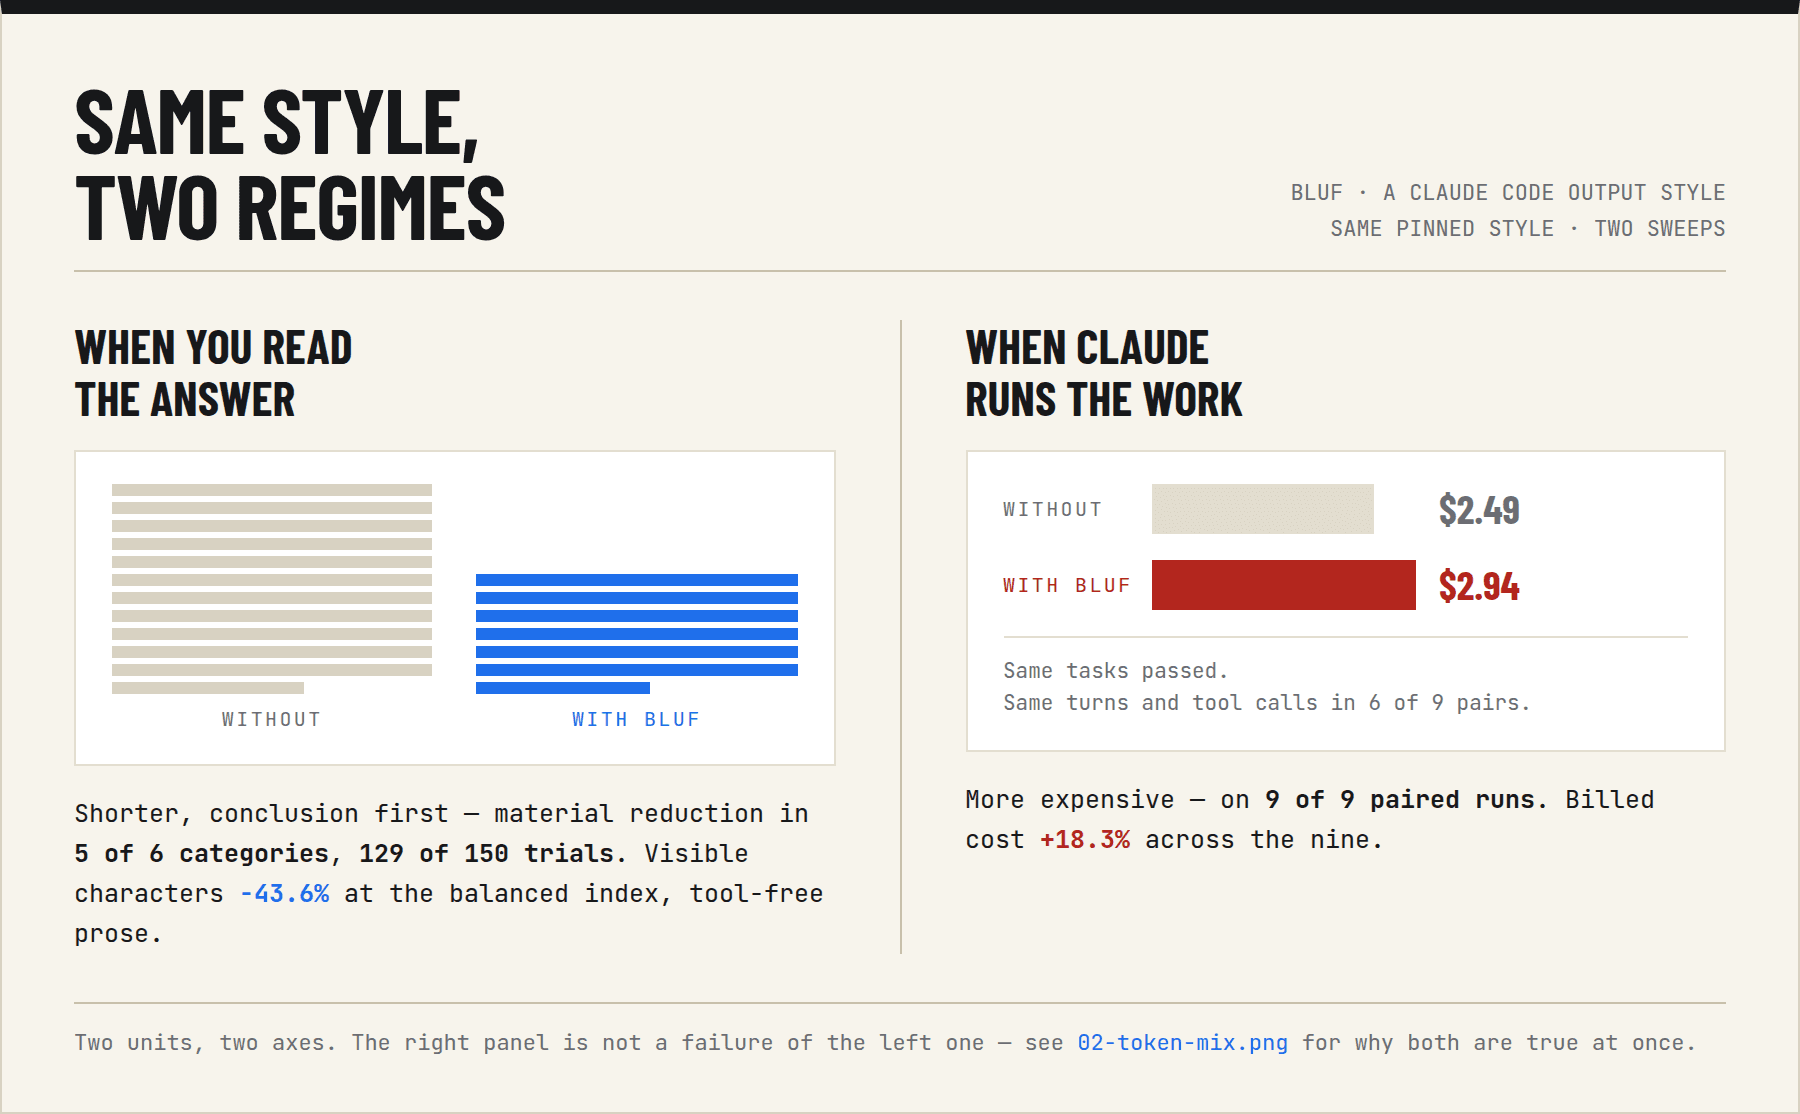
Task: Select the blue "WITH BLUF" label
Action: tap(636, 719)
